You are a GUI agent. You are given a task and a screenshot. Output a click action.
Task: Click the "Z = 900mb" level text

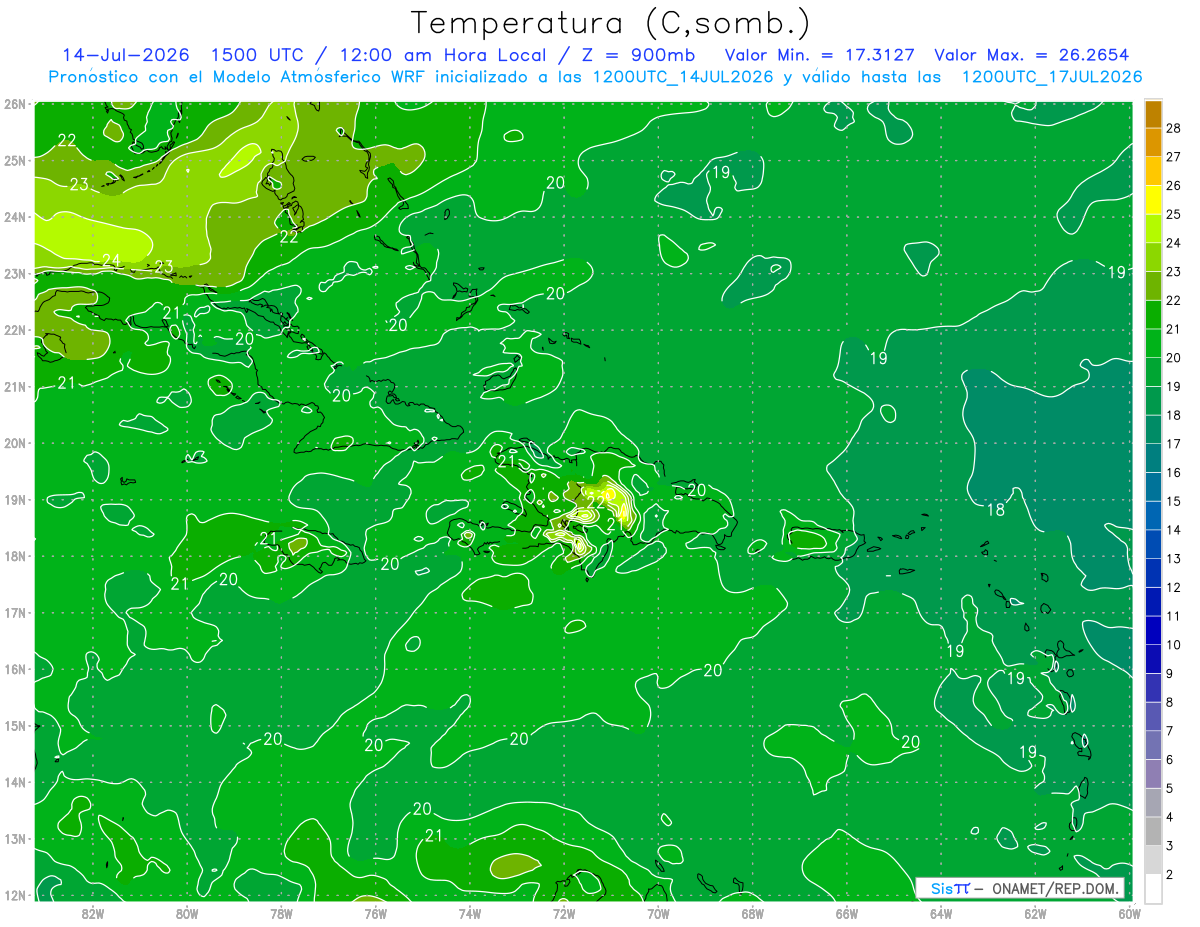[x=632, y=55]
